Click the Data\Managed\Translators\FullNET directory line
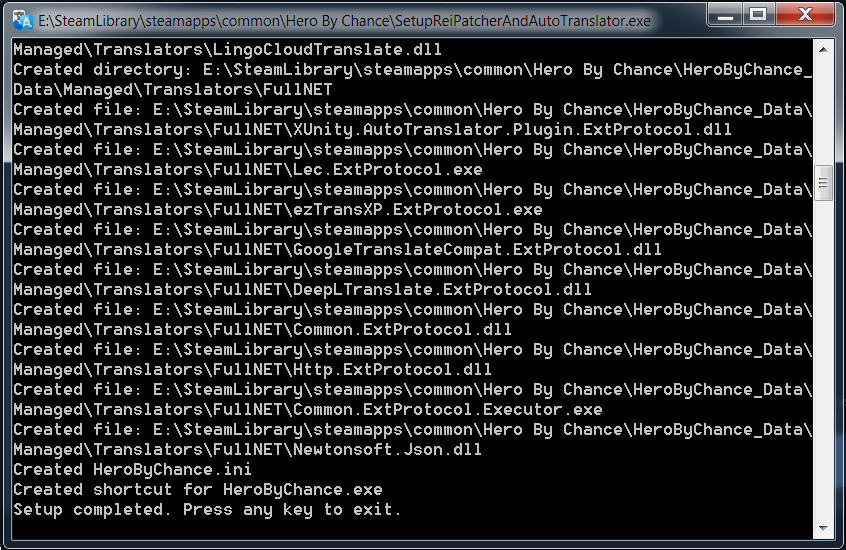This screenshot has height=550, width=846. (x=173, y=90)
